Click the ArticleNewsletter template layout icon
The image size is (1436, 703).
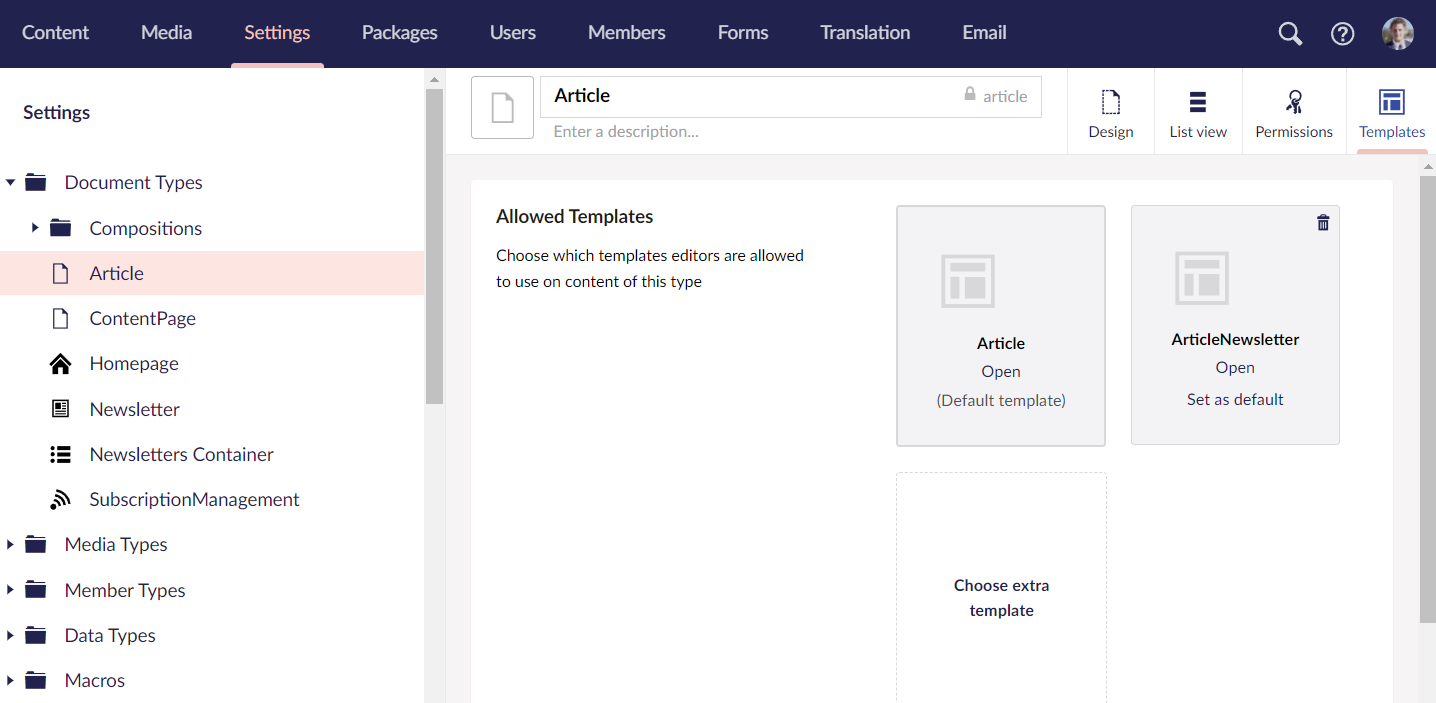point(1202,277)
